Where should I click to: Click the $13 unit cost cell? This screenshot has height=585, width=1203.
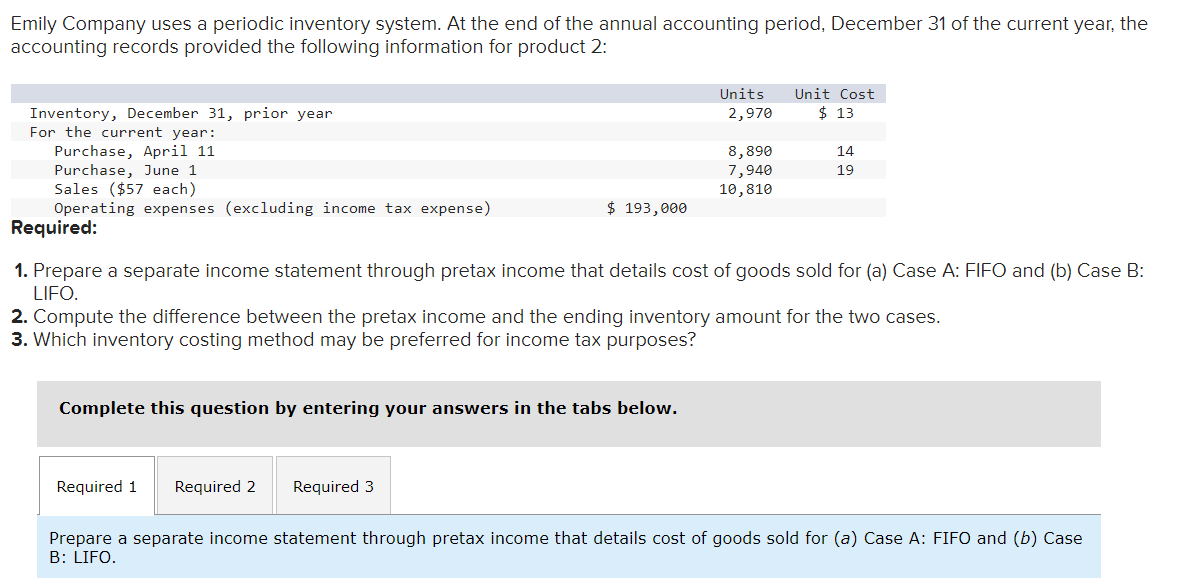pos(836,113)
